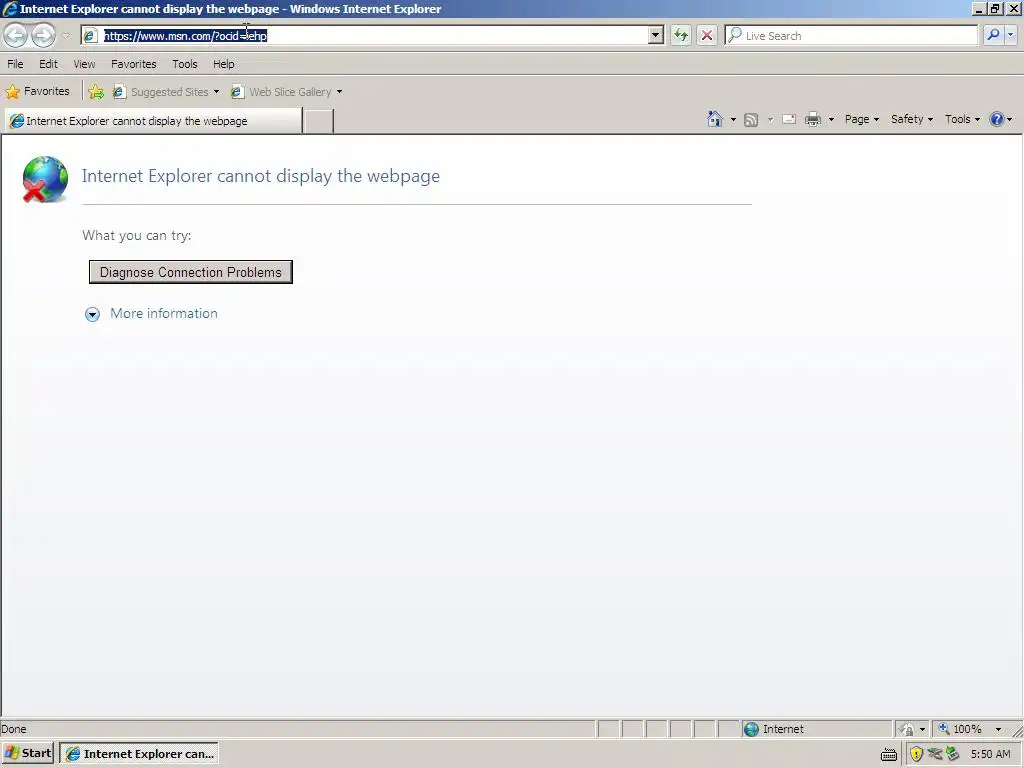Click the Read Mail envelope icon
Screen dimensions: 1024x768
(789, 119)
